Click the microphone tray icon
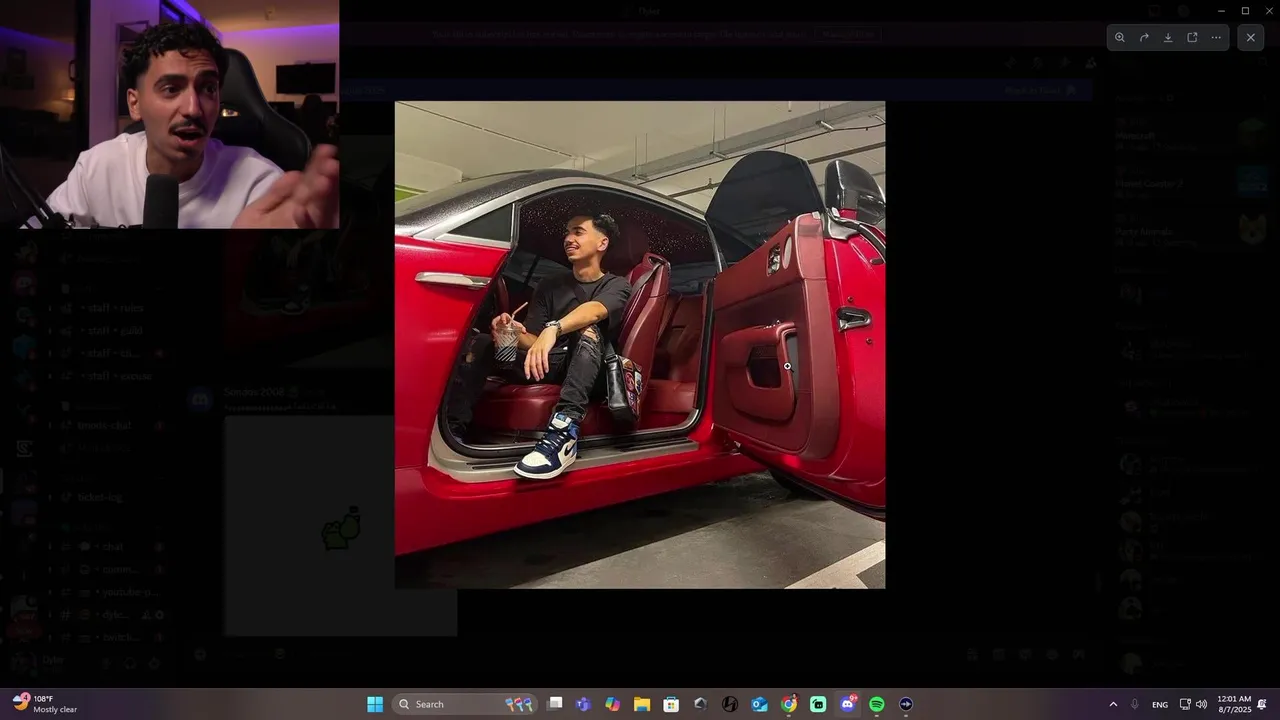The width and height of the screenshot is (1280, 720). 1135,704
